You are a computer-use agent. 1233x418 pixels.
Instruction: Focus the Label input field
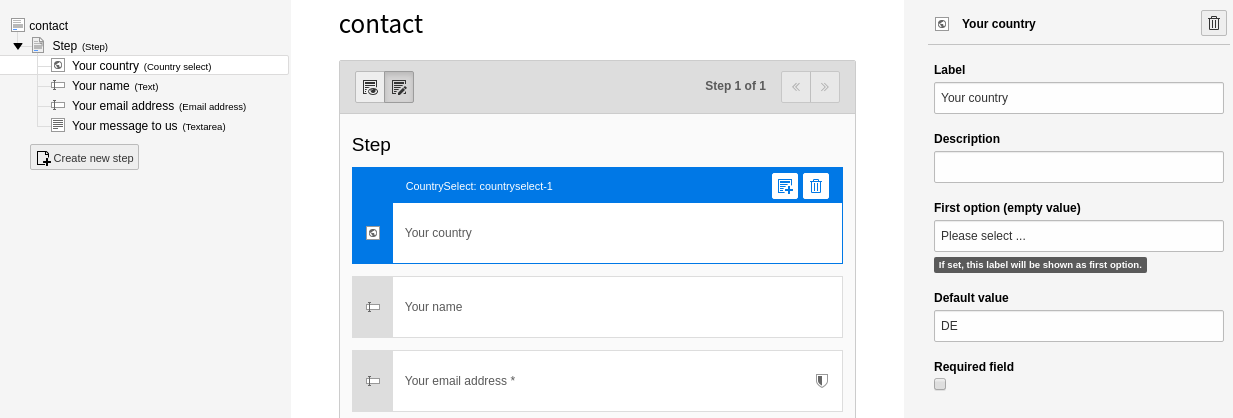(1079, 98)
